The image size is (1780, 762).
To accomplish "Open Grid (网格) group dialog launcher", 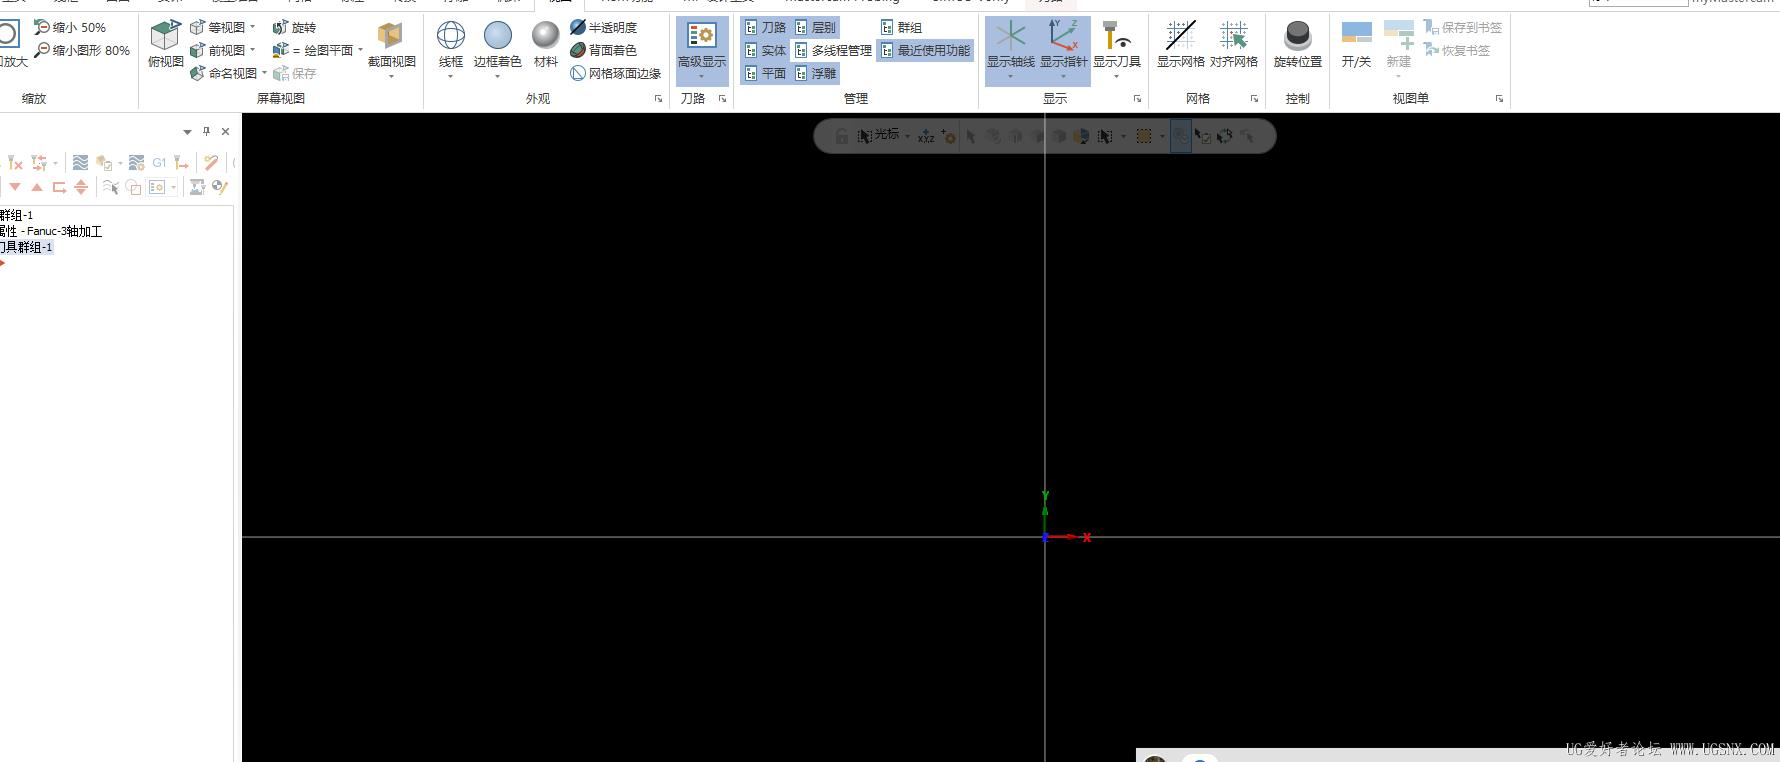I will [1254, 98].
